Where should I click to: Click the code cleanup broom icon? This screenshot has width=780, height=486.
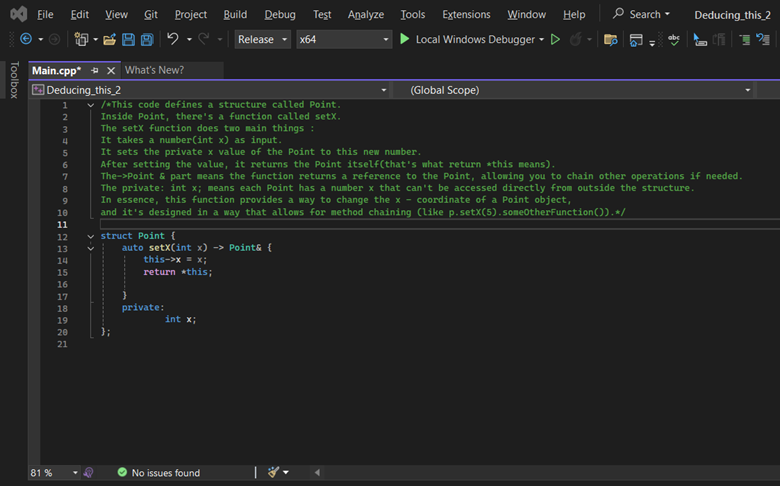point(273,472)
